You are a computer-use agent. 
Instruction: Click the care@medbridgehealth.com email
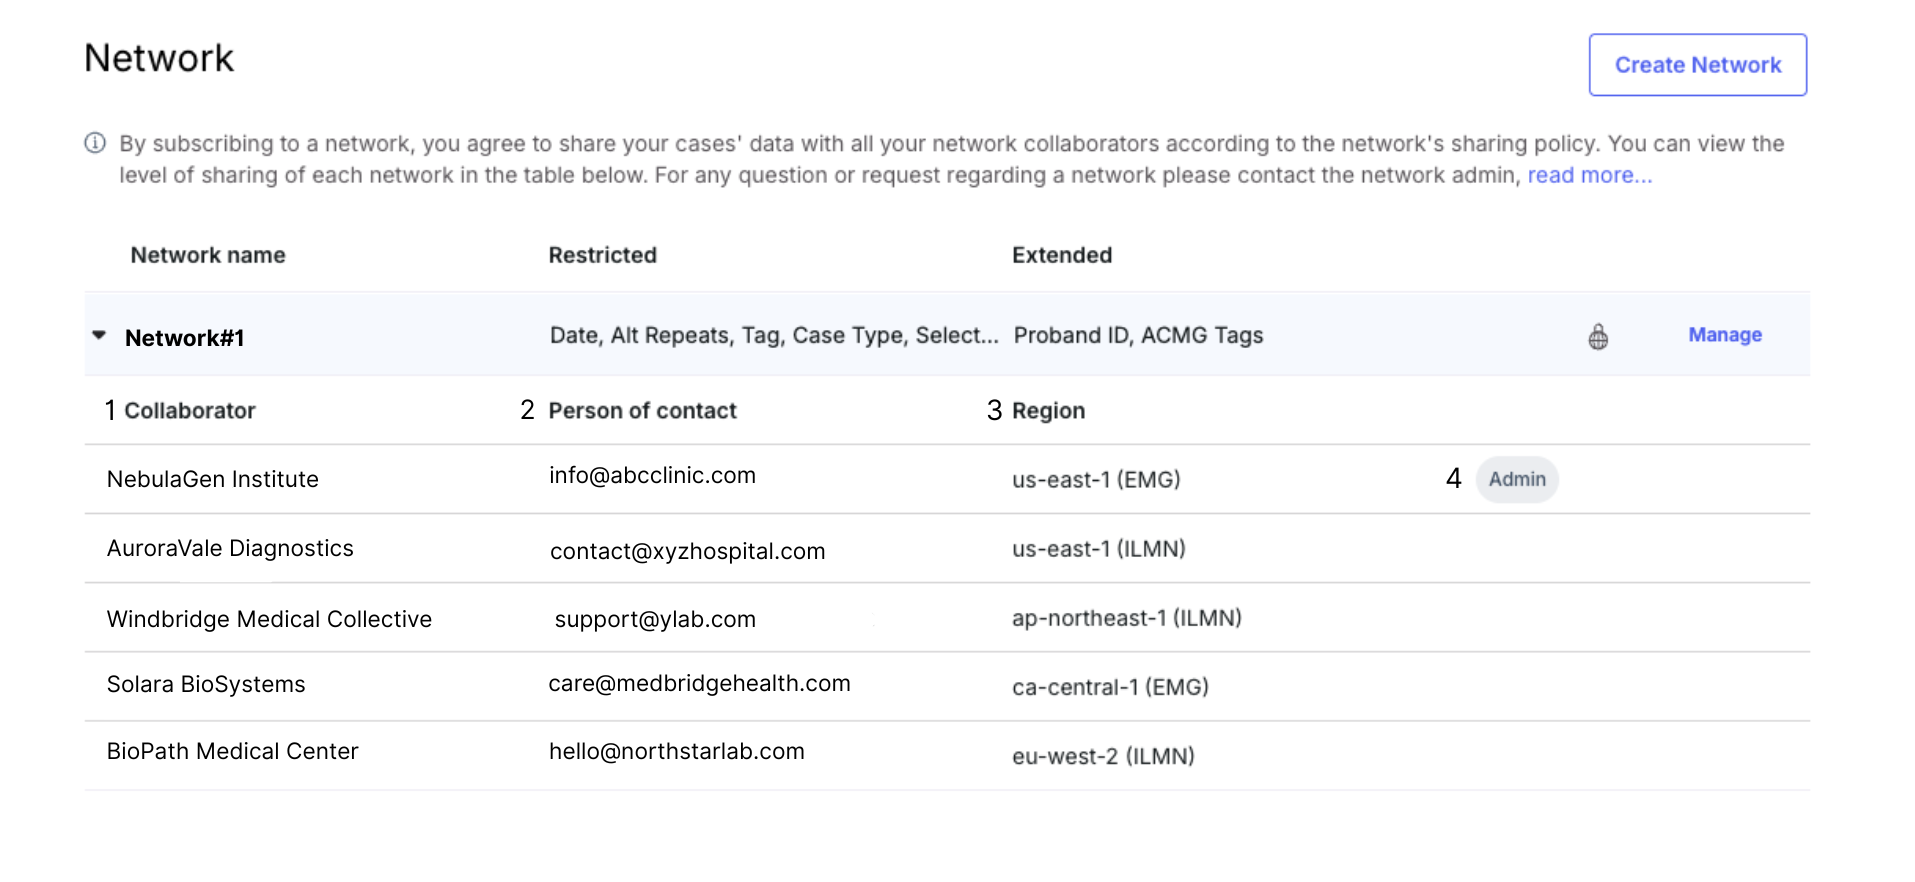pyautogui.click(x=699, y=684)
